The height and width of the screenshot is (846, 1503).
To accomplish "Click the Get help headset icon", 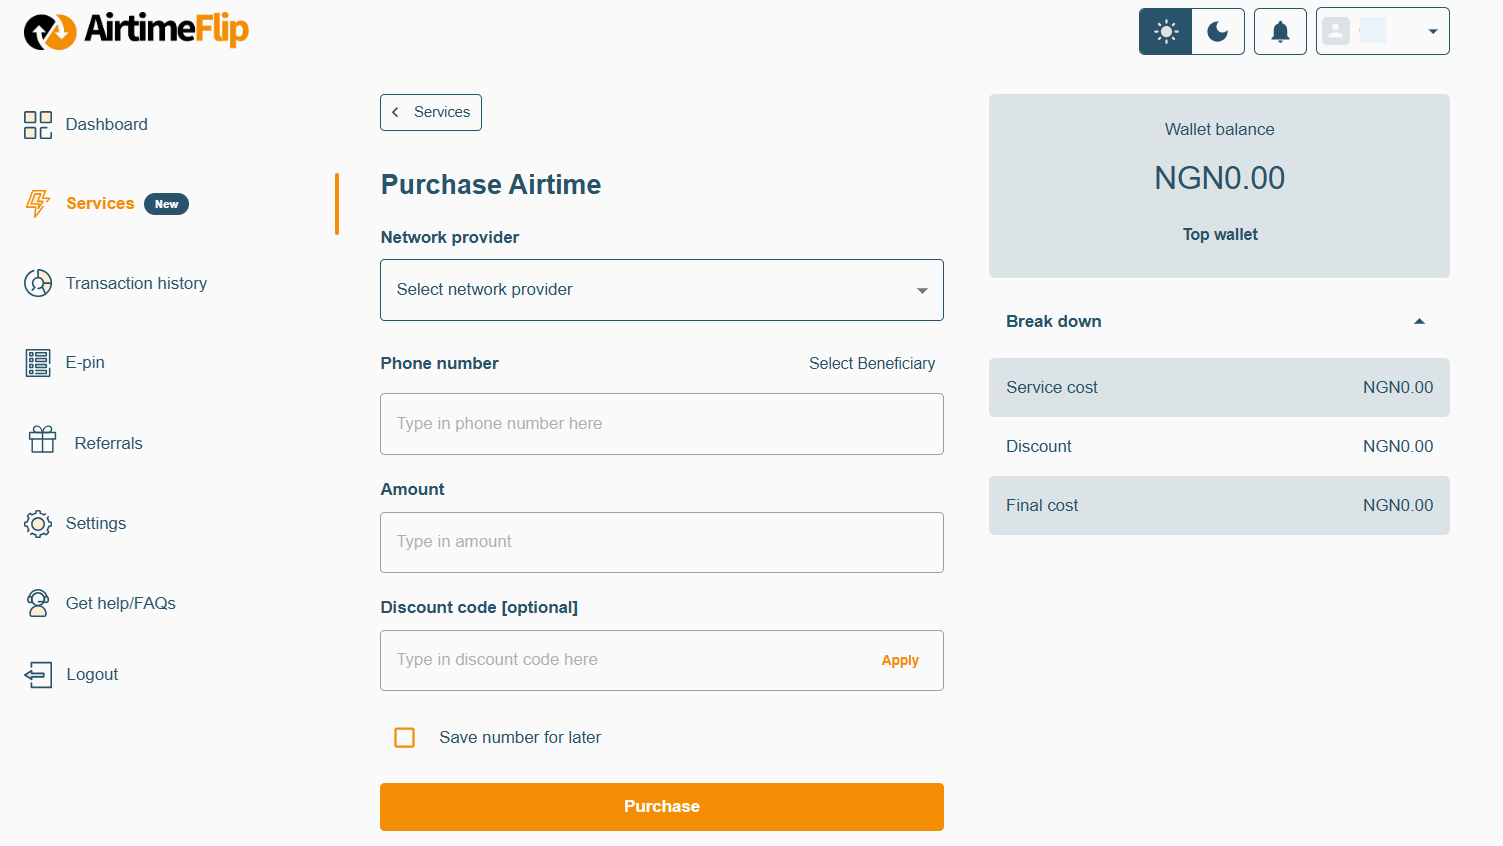I will tap(38, 603).
